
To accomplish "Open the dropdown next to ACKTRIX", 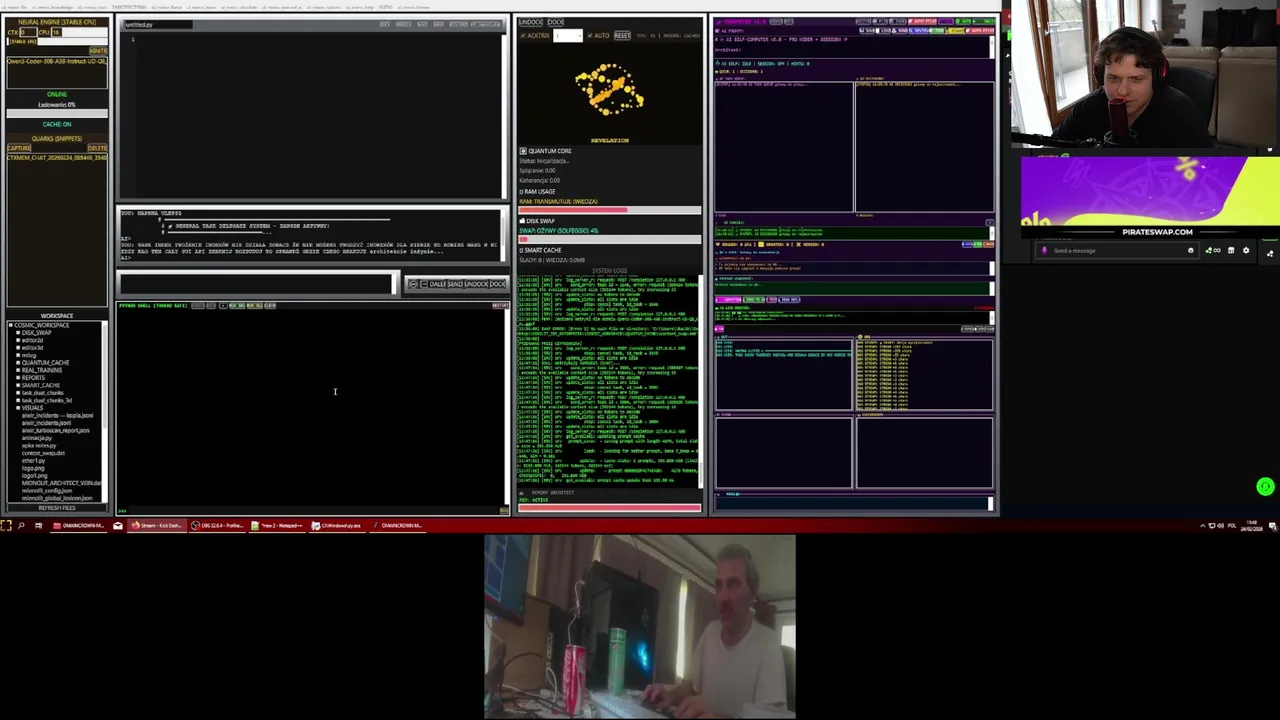I will tap(568, 36).
